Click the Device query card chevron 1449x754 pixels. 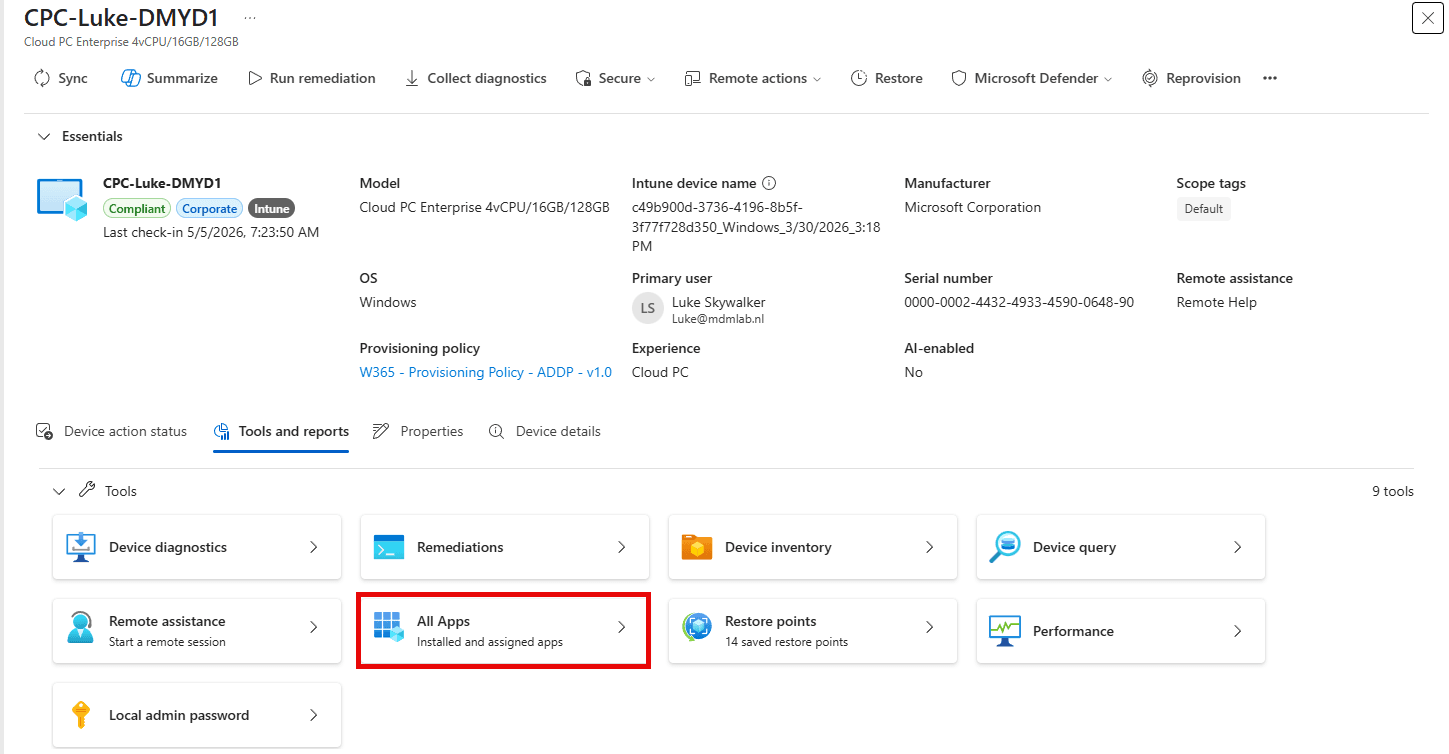point(1237,547)
